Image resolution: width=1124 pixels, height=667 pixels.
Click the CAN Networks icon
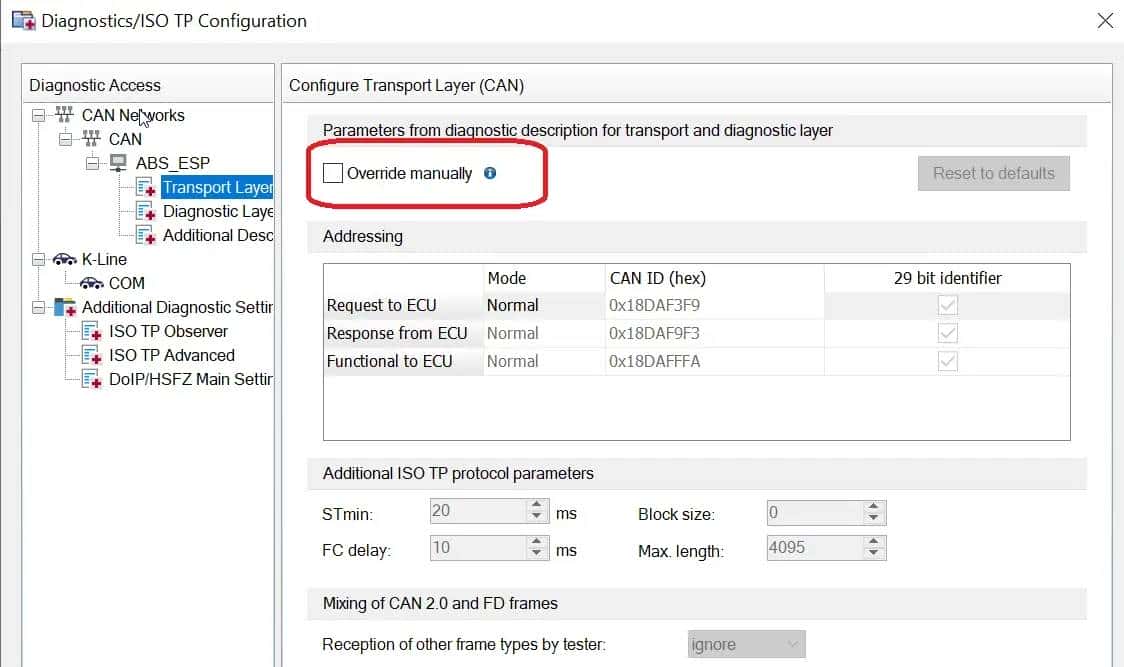click(x=65, y=115)
